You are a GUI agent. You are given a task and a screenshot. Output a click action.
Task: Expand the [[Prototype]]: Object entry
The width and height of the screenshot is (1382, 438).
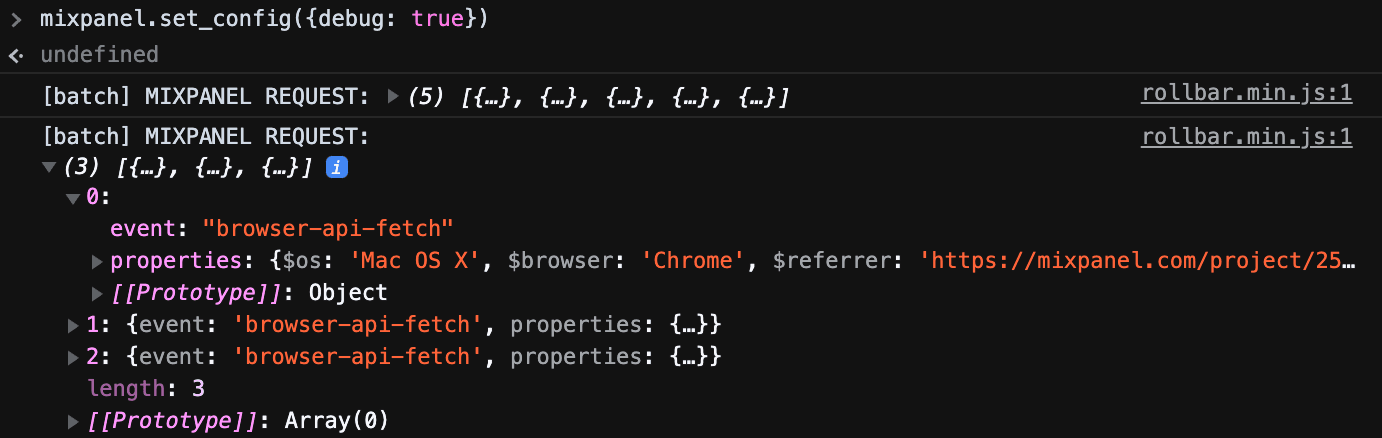[97, 294]
